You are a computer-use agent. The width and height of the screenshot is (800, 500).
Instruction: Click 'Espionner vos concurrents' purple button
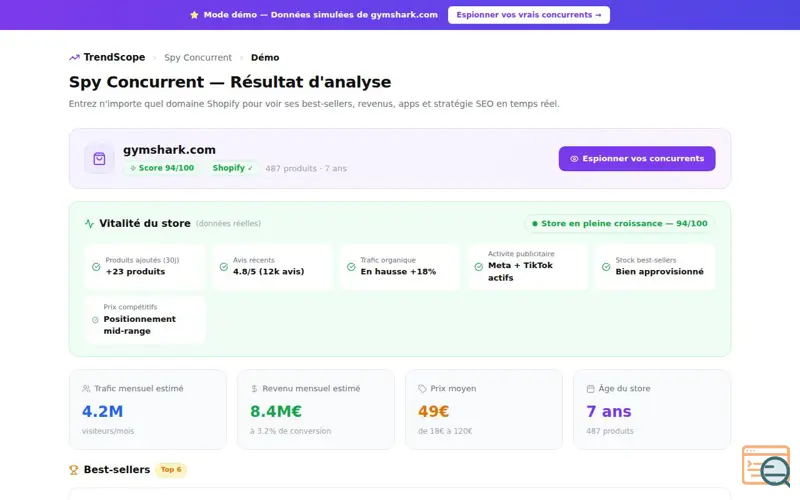[637, 159]
